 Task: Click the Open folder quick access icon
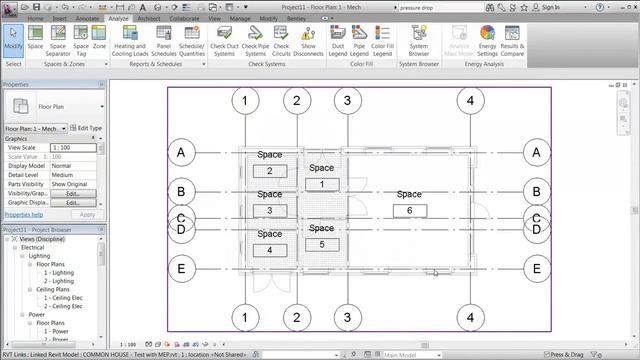(x=24, y=7)
